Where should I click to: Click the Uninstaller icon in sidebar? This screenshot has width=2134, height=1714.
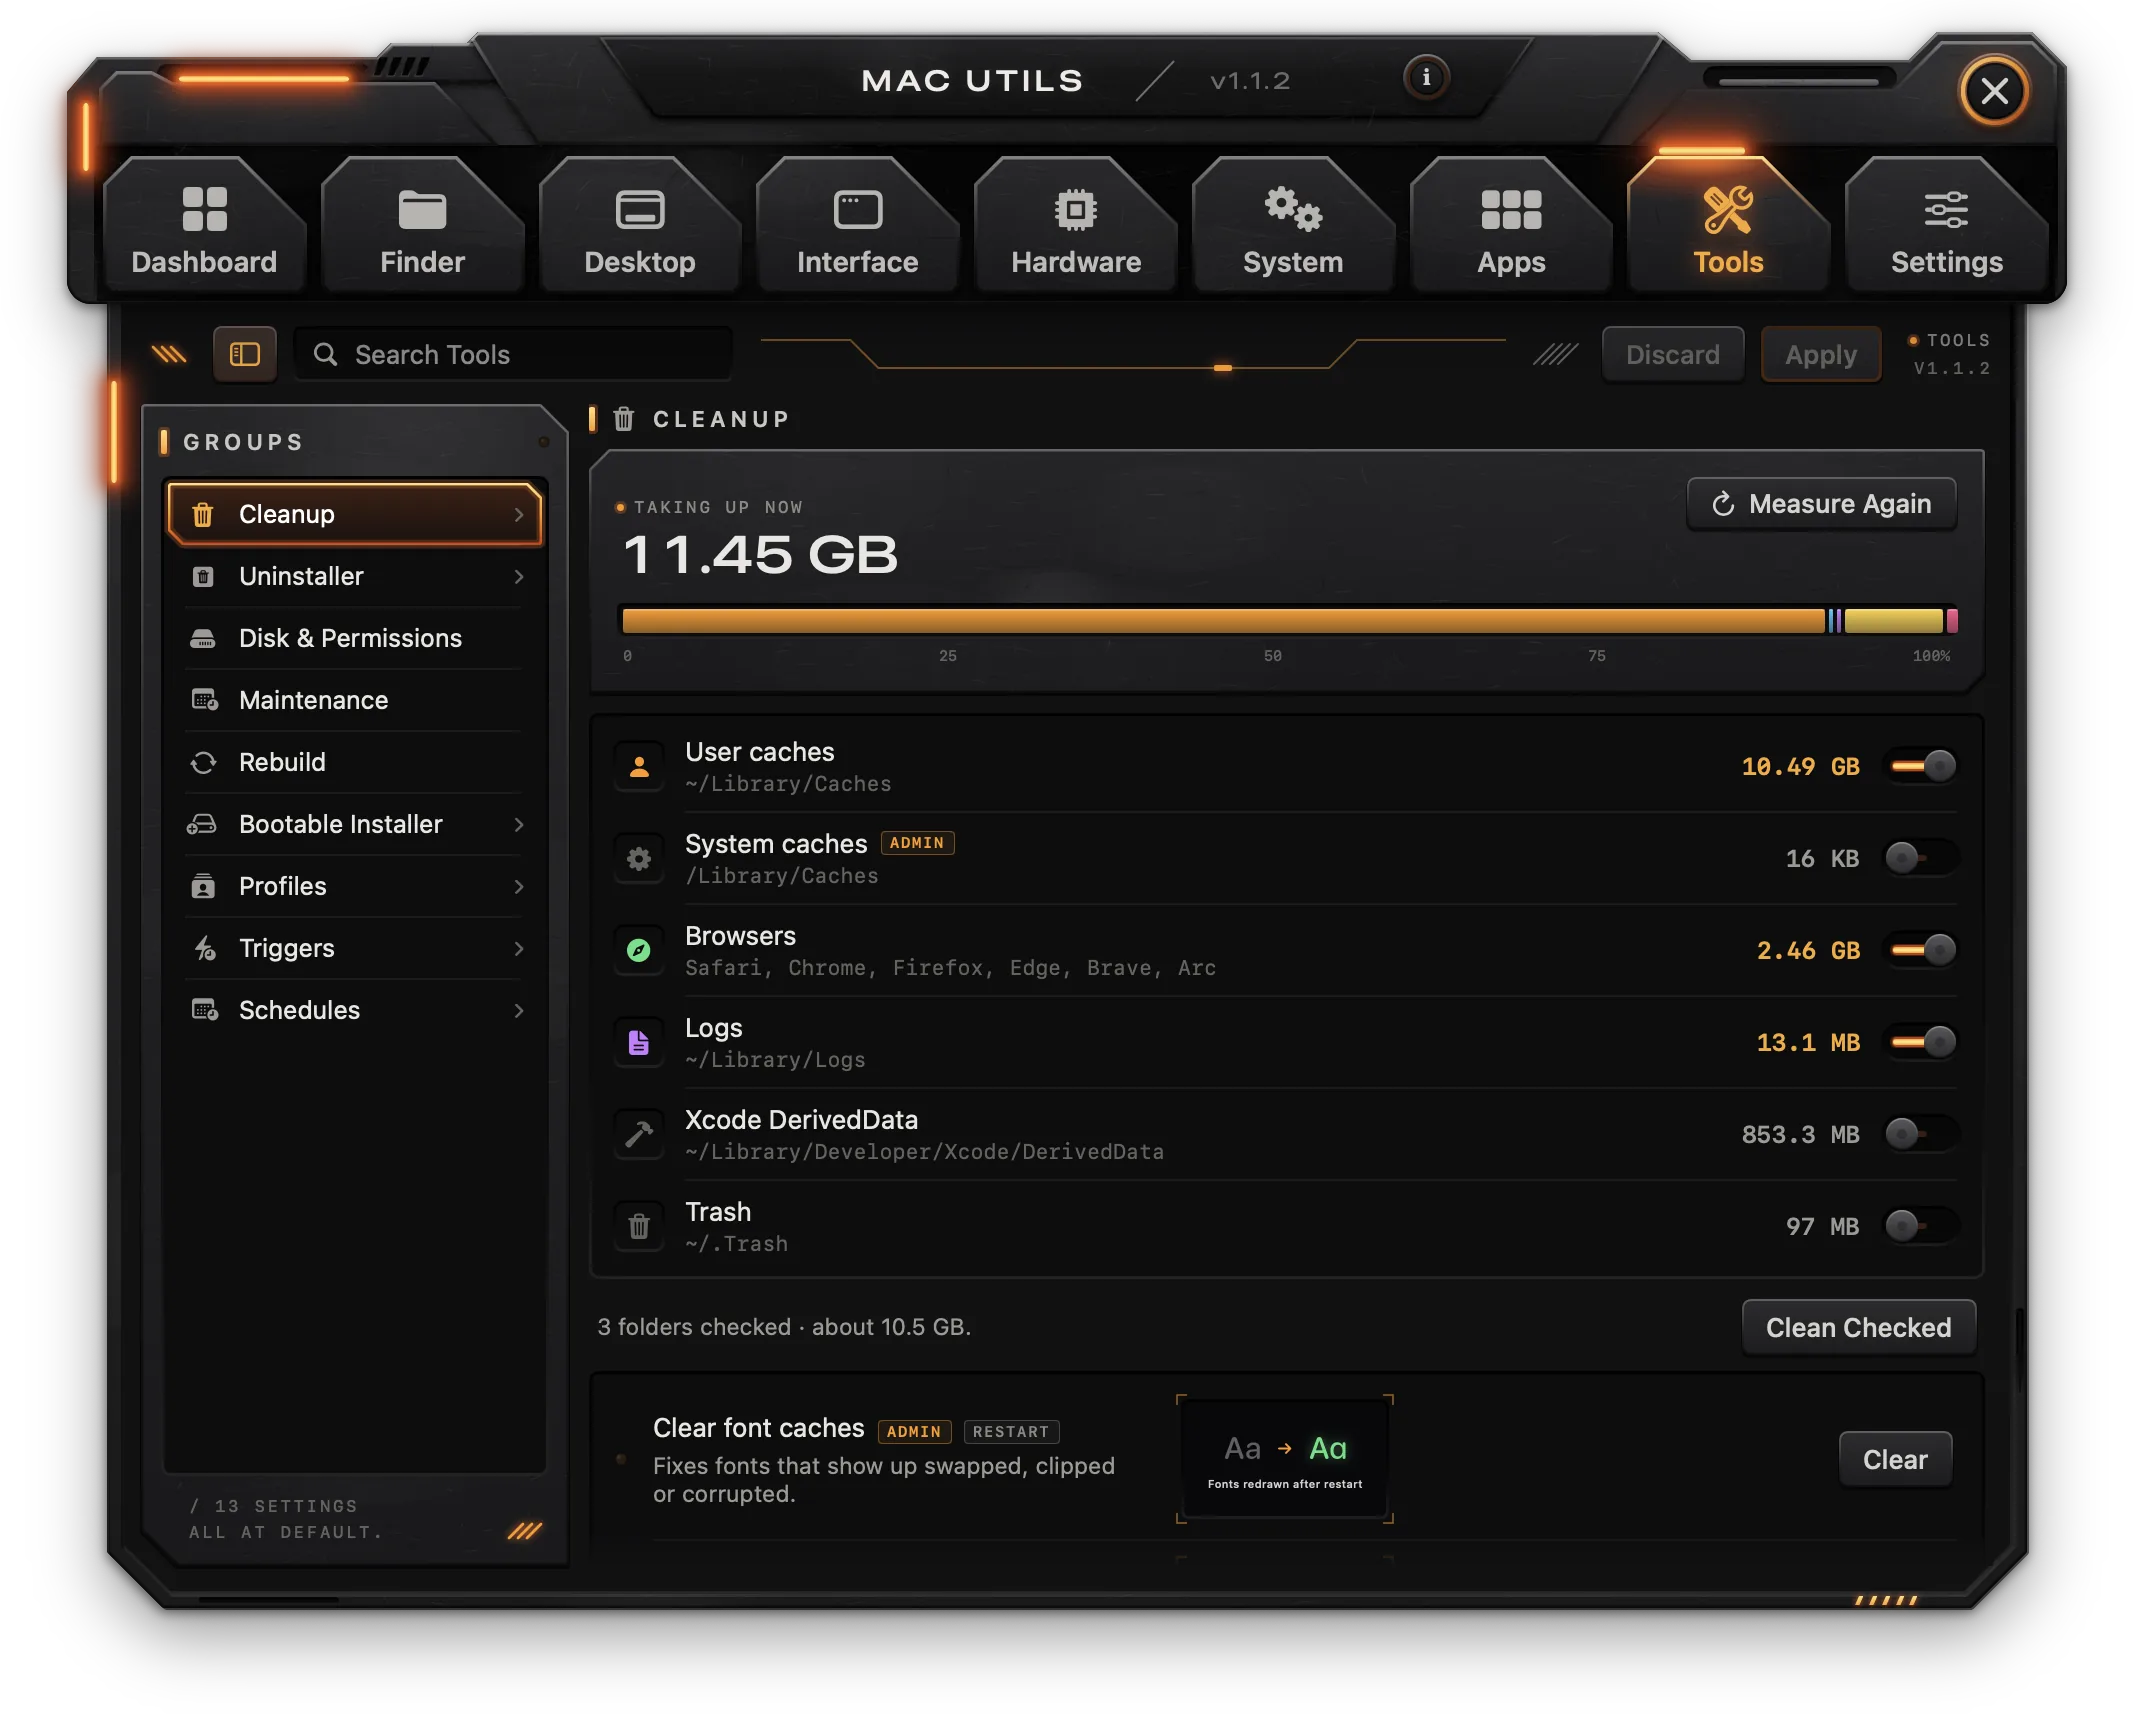tap(203, 576)
